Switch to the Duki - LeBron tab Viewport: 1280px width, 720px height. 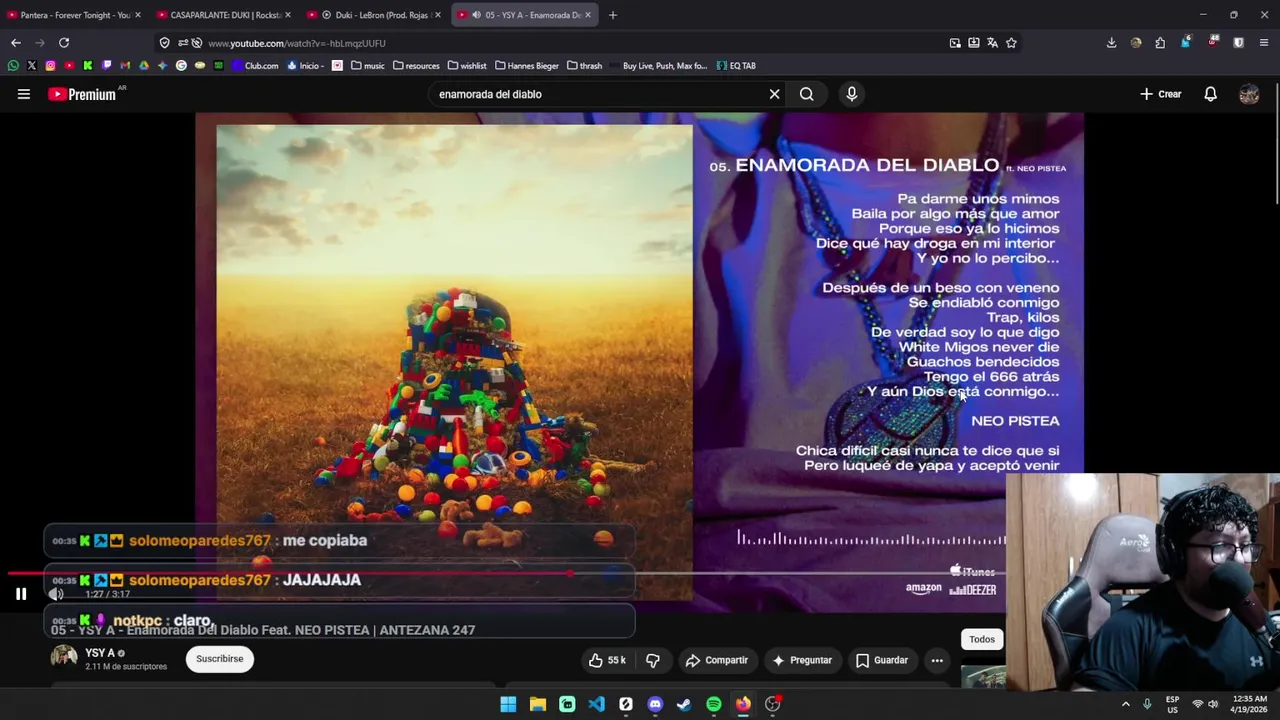pos(372,15)
